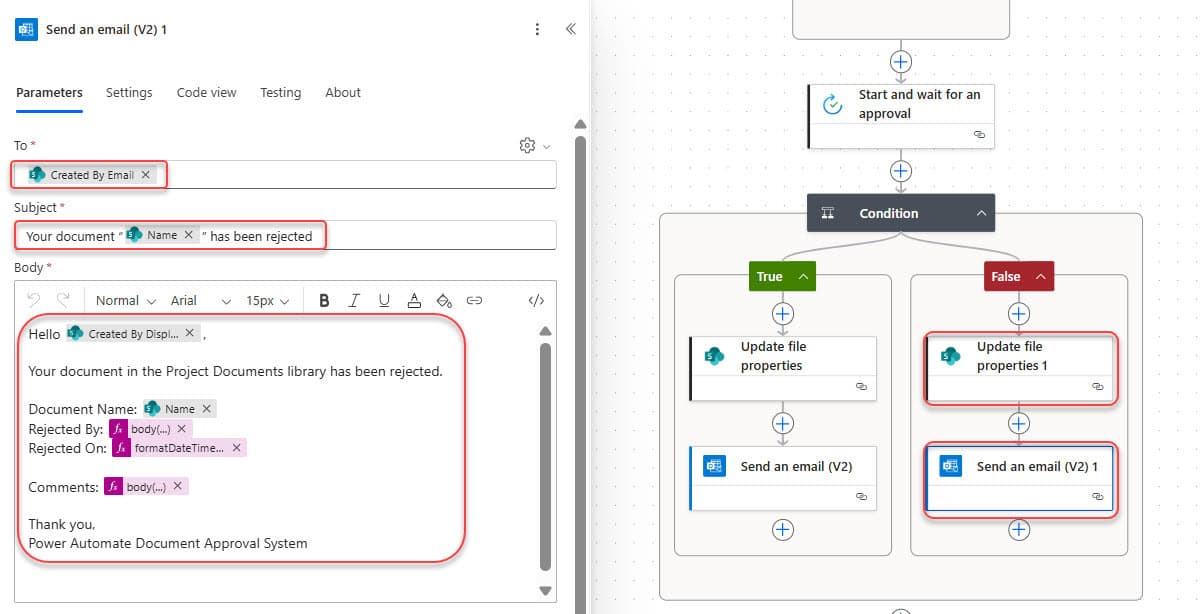Viewport: 1202px width, 614px height.
Task: Switch to the Code view tab
Action: [206, 92]
